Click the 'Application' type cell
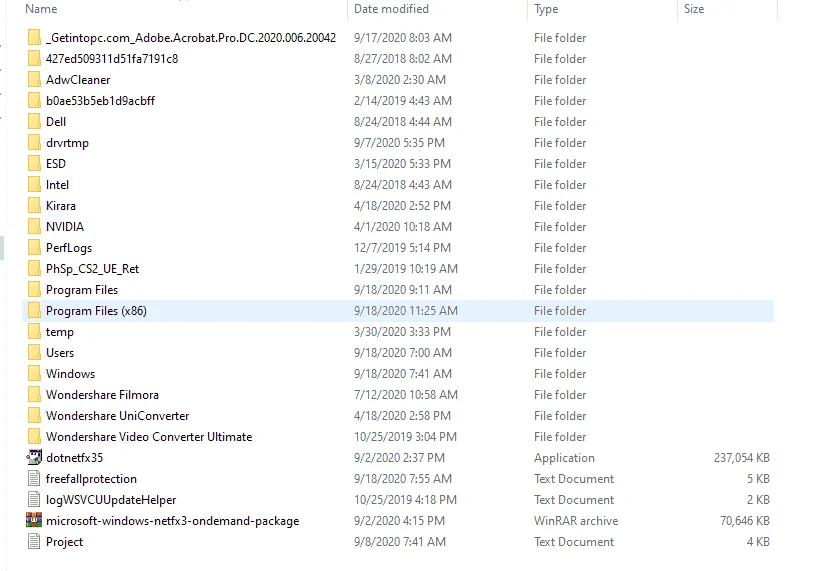 tap(564, 458)
